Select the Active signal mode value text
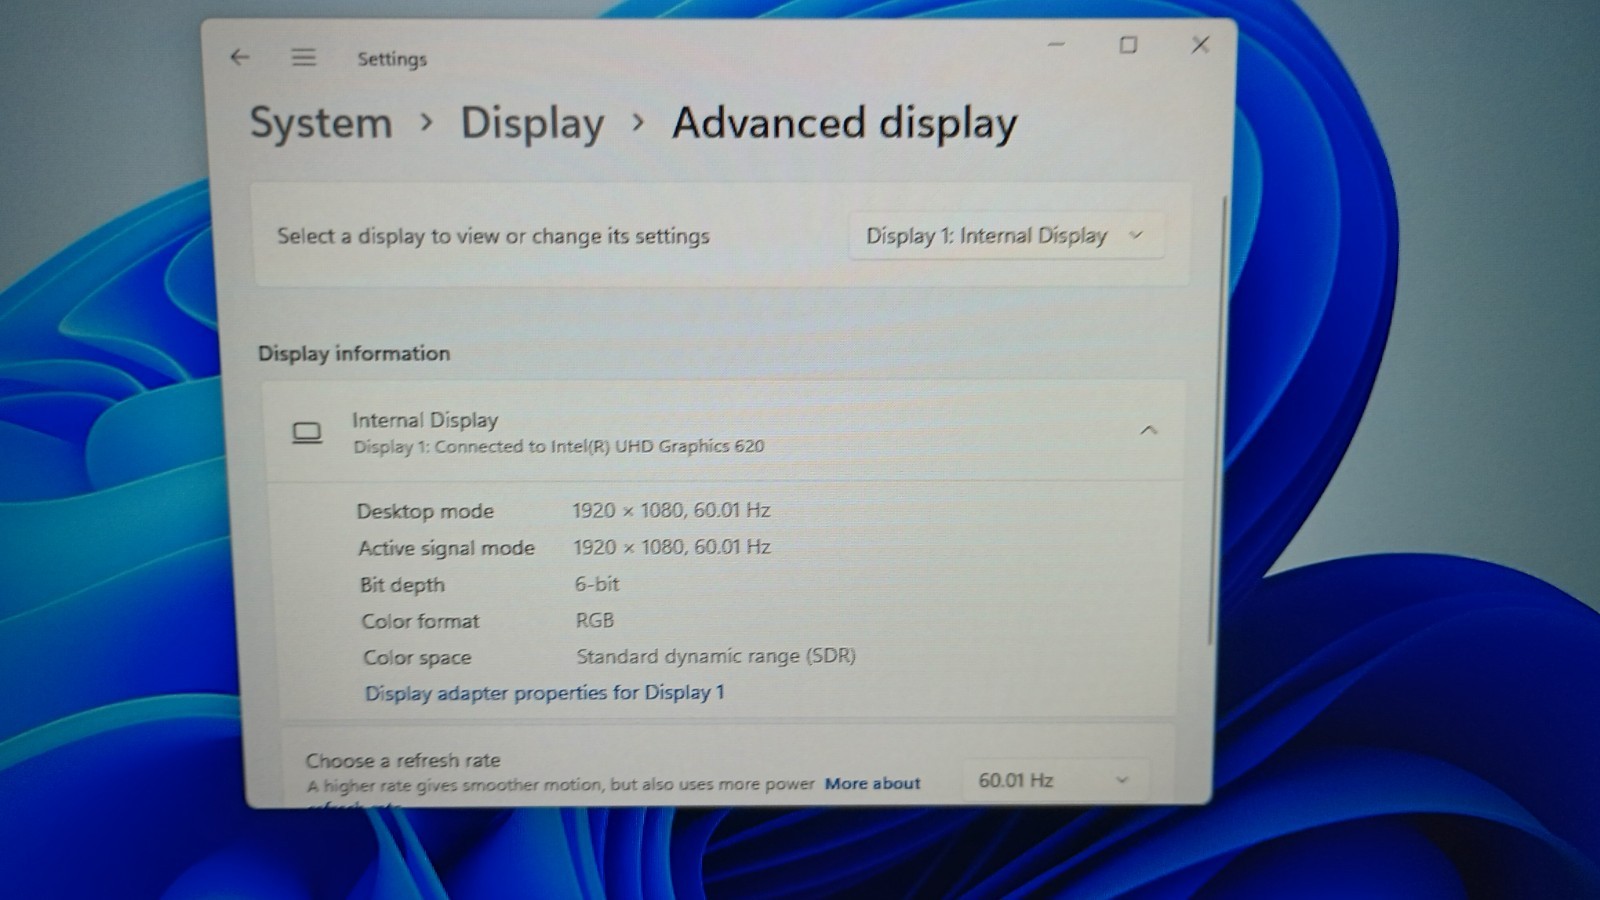The image size is (1600, 900). point(672,547)
